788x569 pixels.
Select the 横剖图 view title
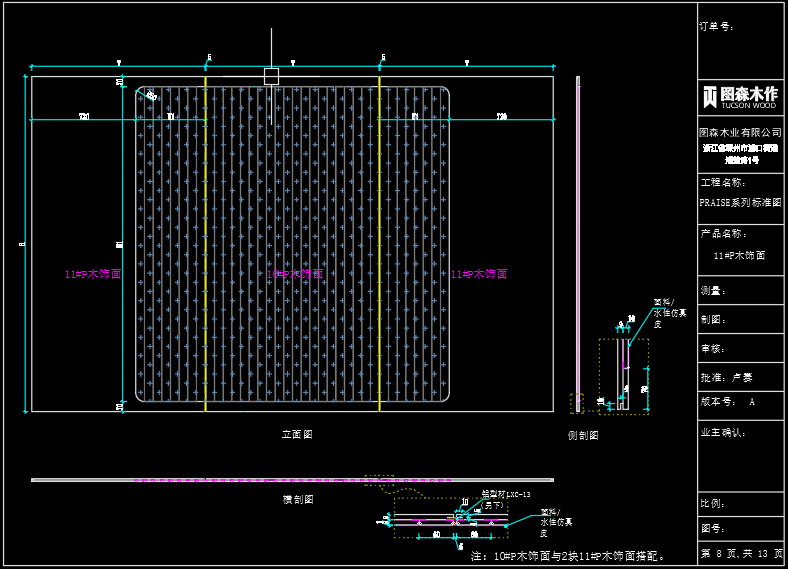(x=297, y=499)
